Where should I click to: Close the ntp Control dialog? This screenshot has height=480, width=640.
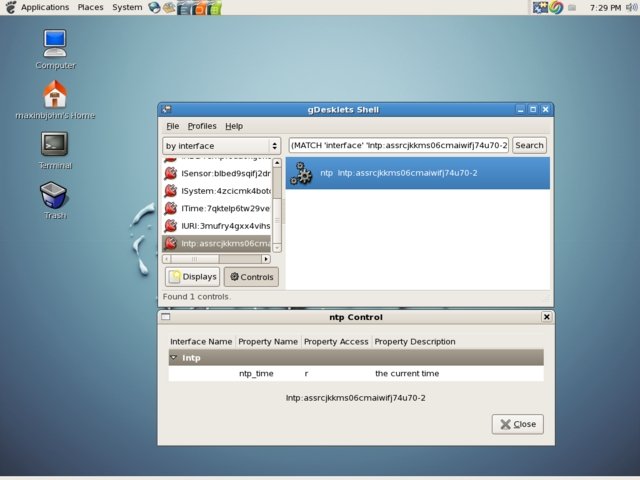point(517,424)
